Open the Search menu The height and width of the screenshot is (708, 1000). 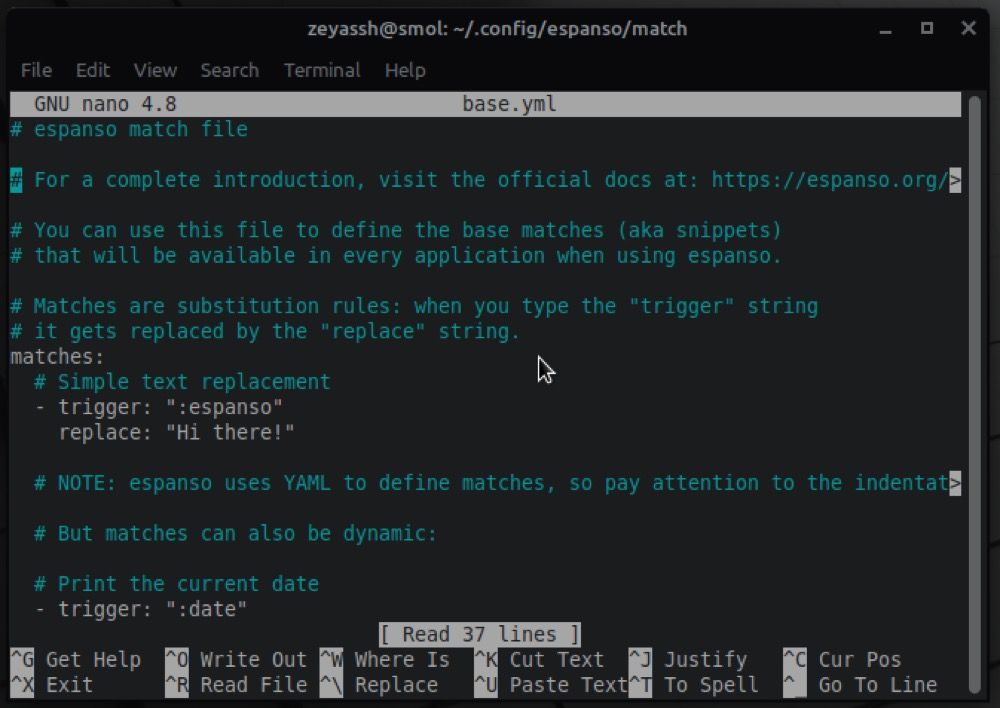coord(230,70)
